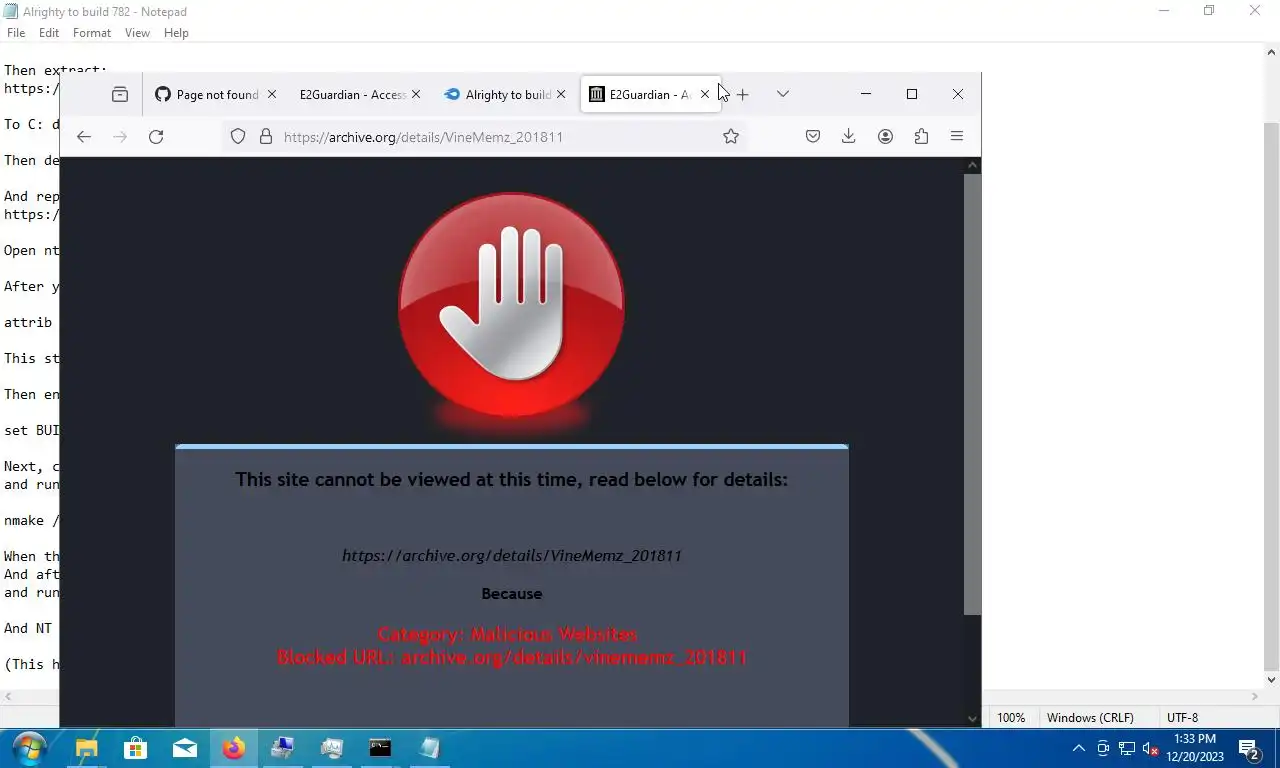Screen dimensions: 1280x768
Task: Open Command Prompt from the taskbar
Action: tap(380, 748)
